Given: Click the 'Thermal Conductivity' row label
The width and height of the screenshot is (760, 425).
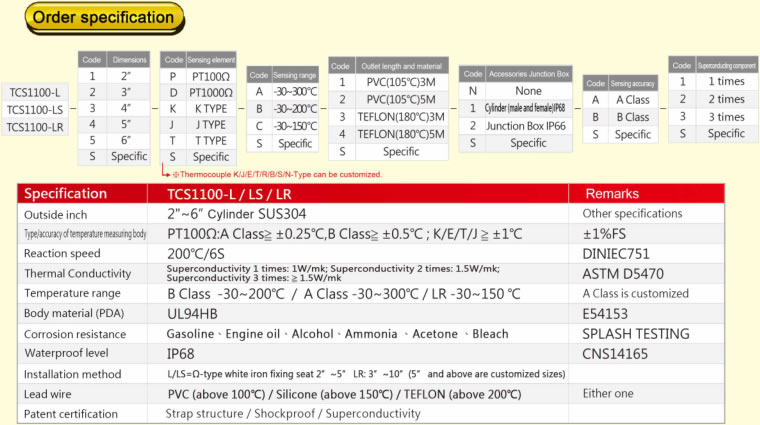Looking at the screenshot, I should [x=78, y=273].
